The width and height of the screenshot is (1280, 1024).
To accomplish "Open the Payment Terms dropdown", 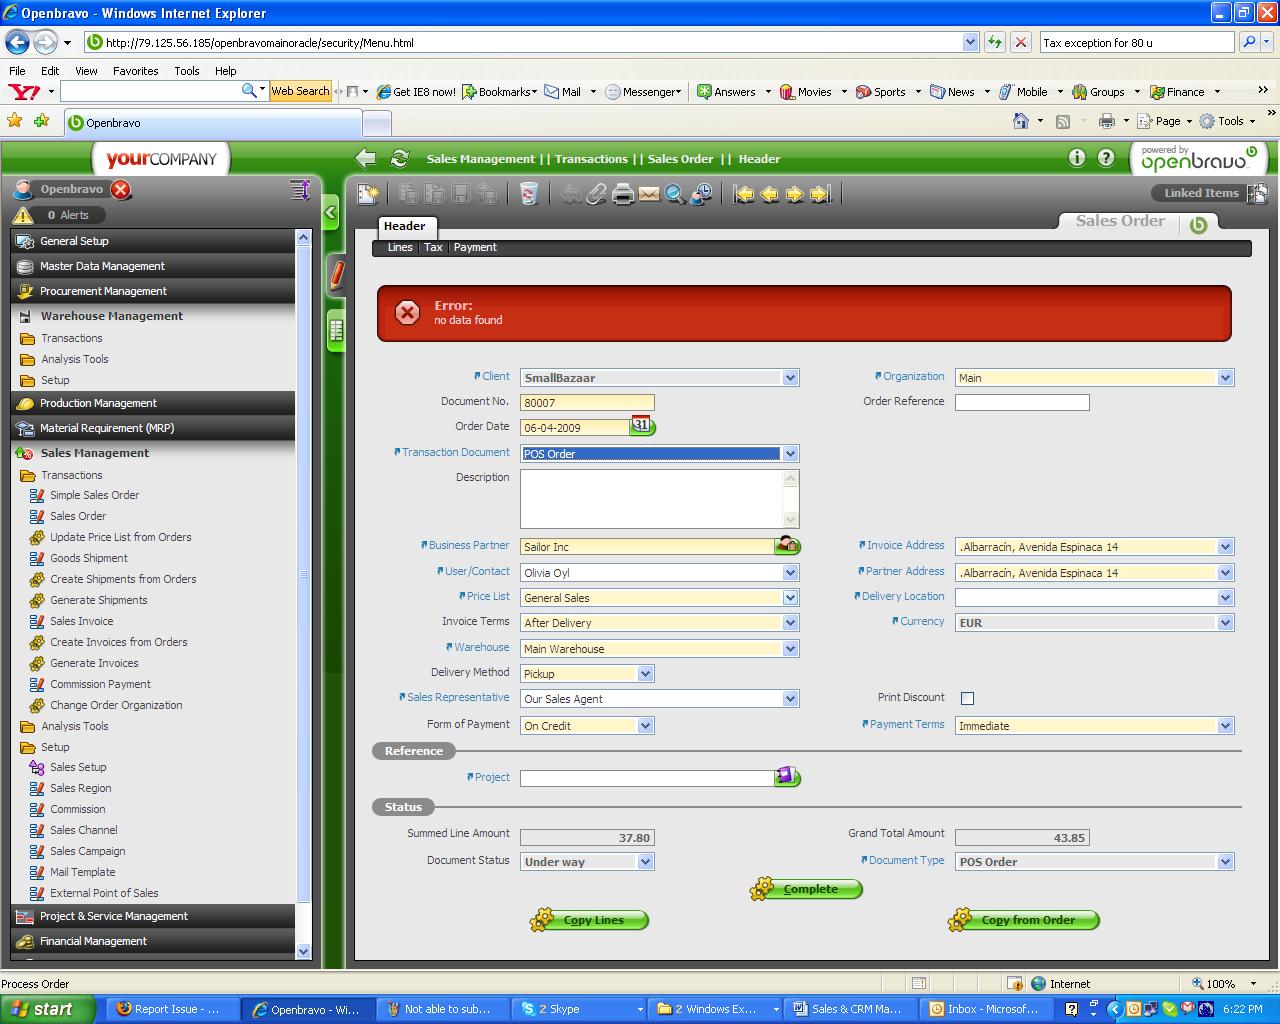I will [x=1225, y=726].
